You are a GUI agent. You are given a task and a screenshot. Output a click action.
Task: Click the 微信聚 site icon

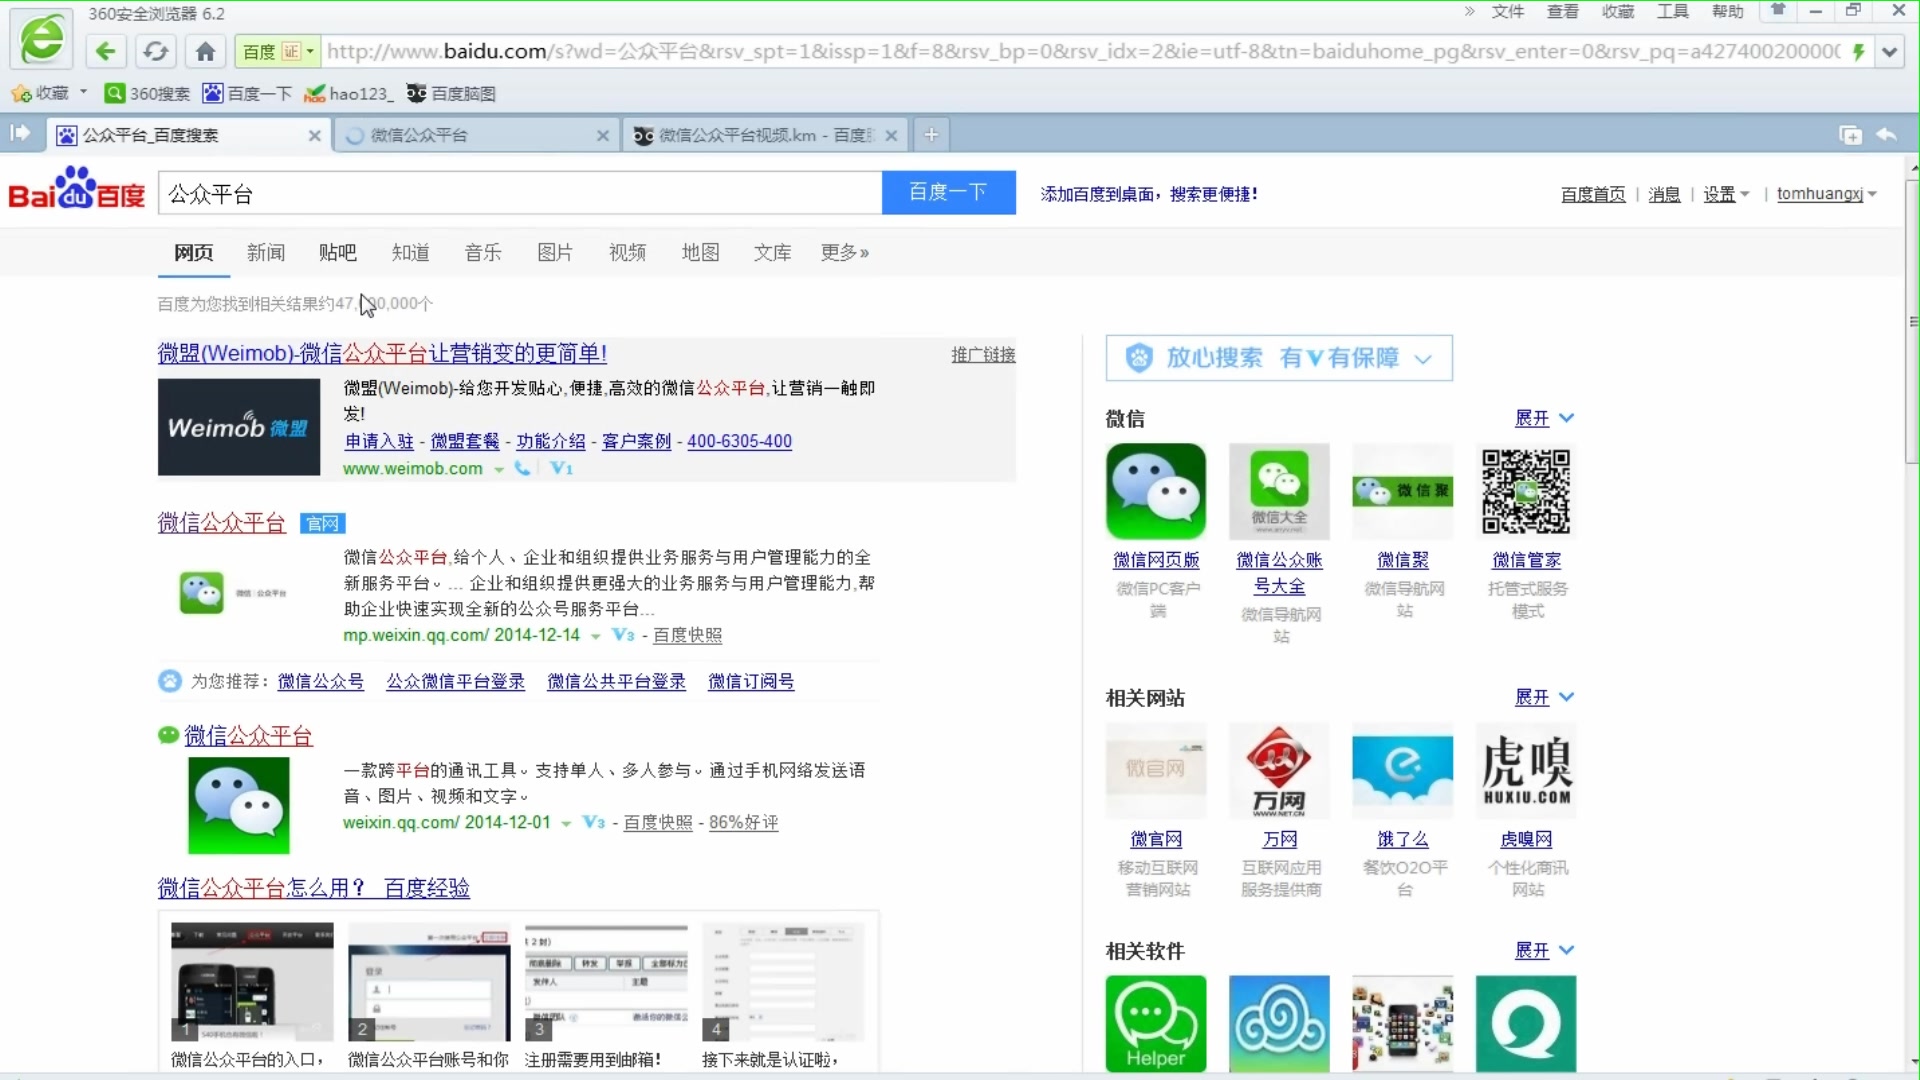tap(1402, 492)
